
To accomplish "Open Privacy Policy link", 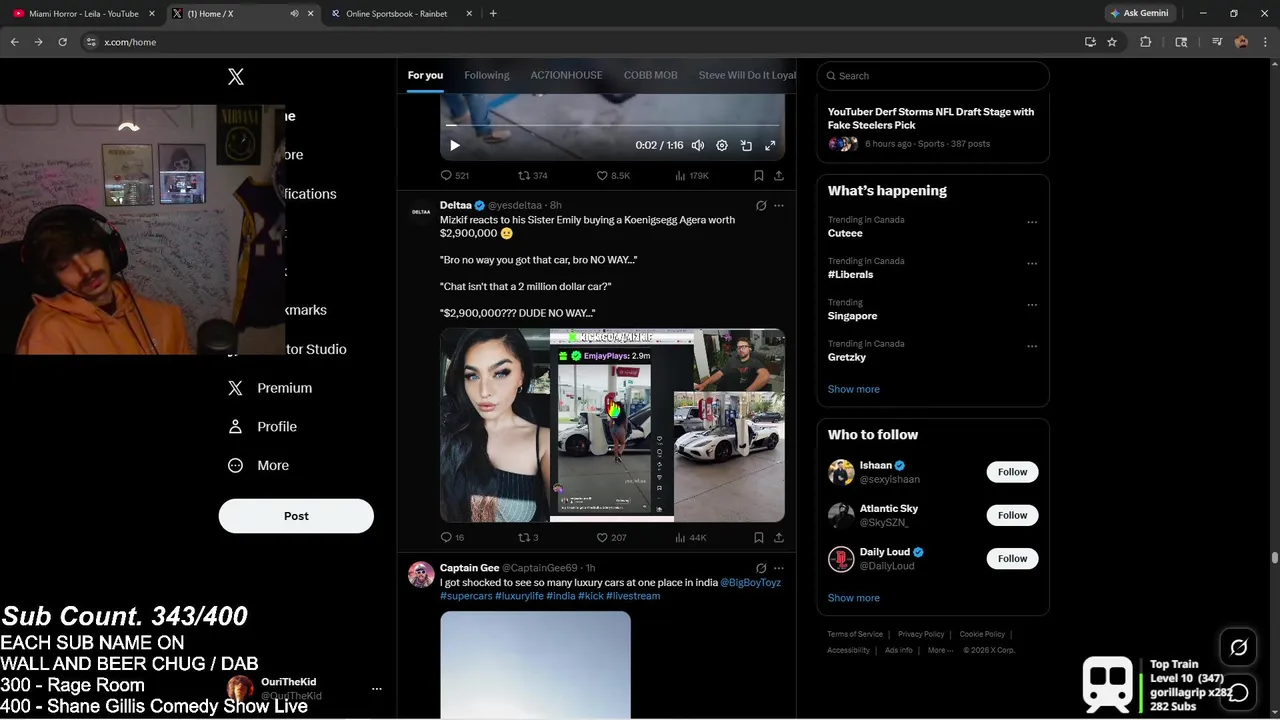I will point(921,634).
